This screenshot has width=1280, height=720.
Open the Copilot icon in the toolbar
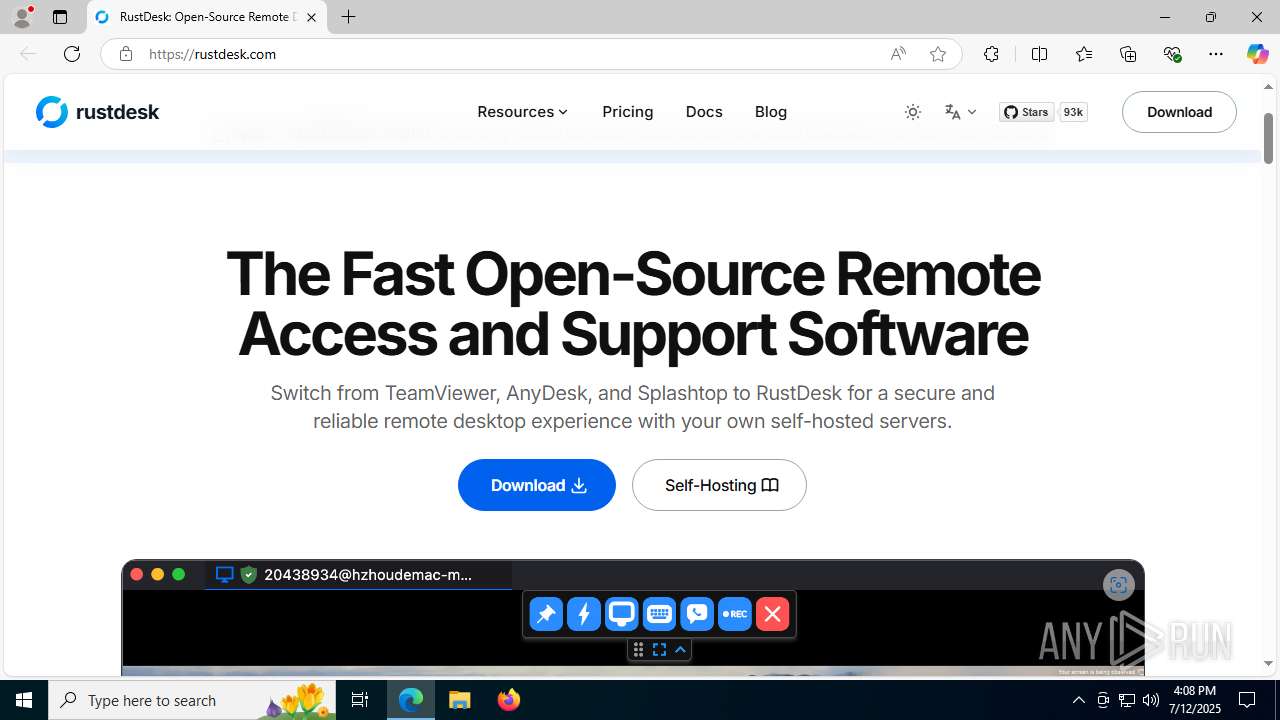[1257, 54]
